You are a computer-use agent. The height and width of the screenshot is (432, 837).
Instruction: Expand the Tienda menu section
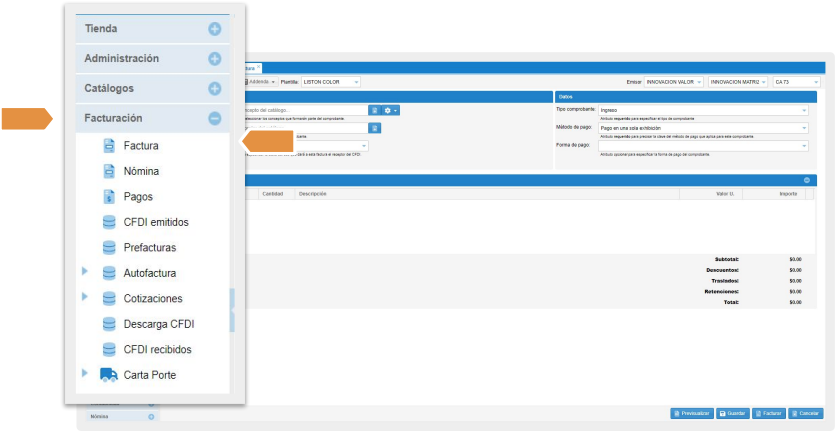tap(214, 29)
